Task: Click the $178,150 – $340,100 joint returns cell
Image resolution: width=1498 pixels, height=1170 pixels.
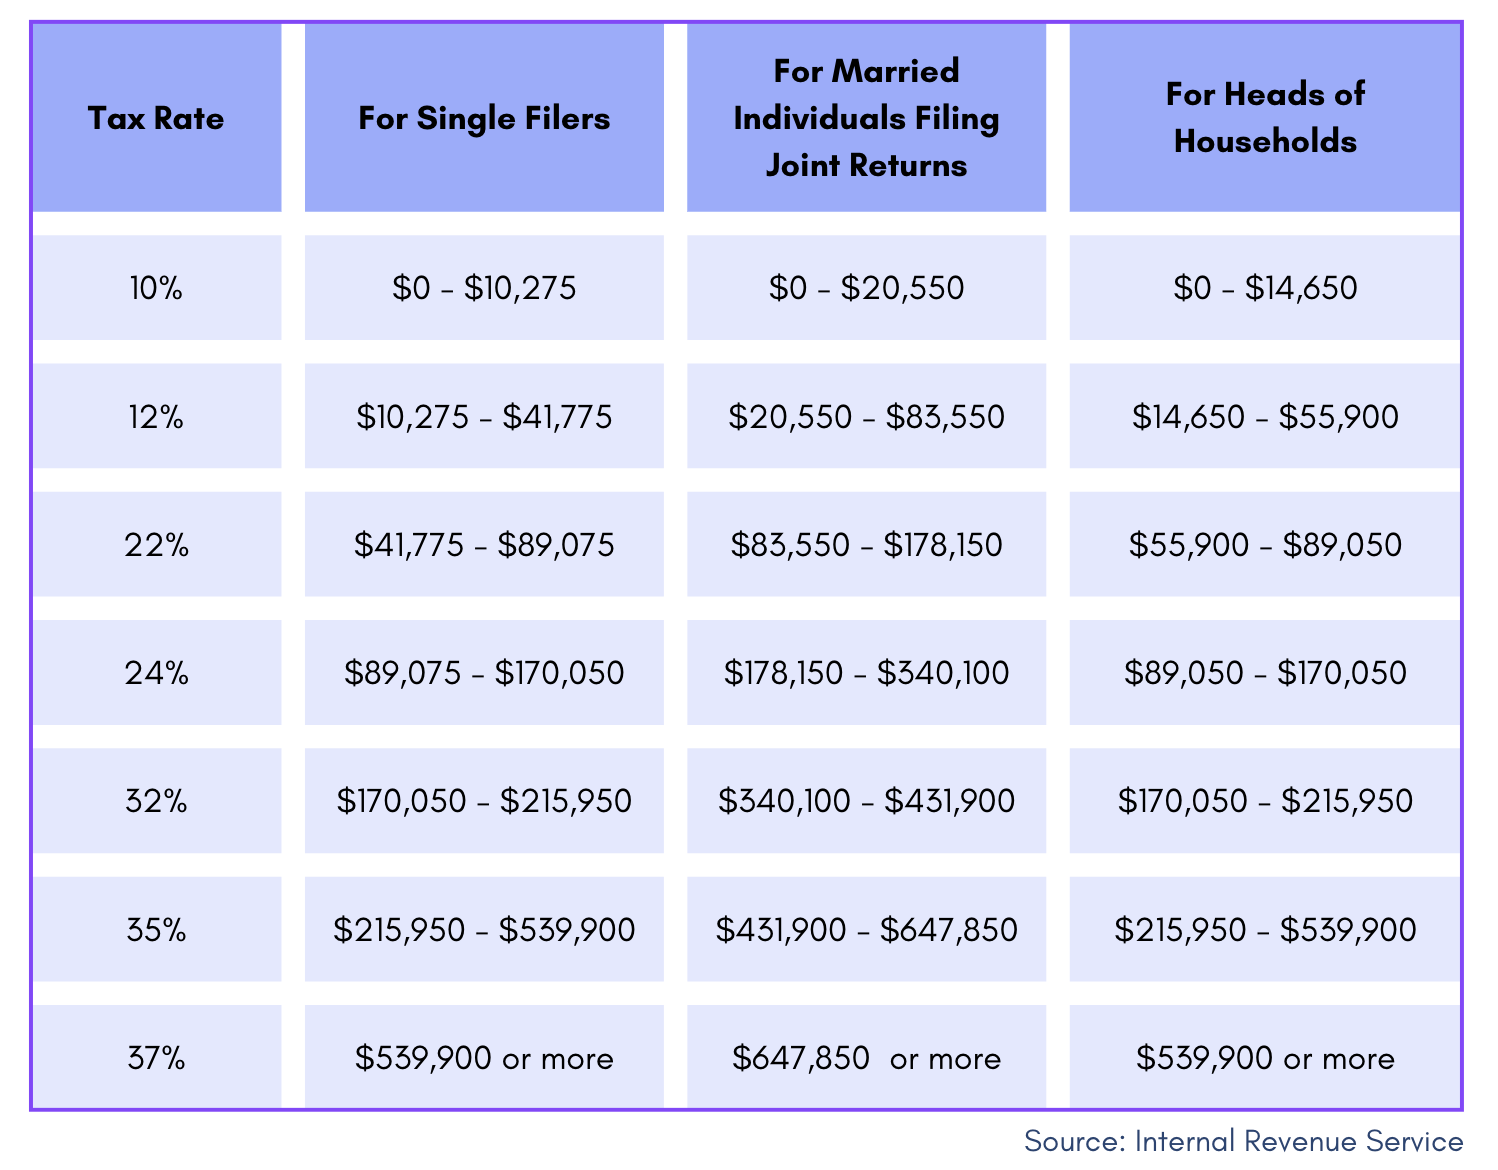Action: point(866,672)
